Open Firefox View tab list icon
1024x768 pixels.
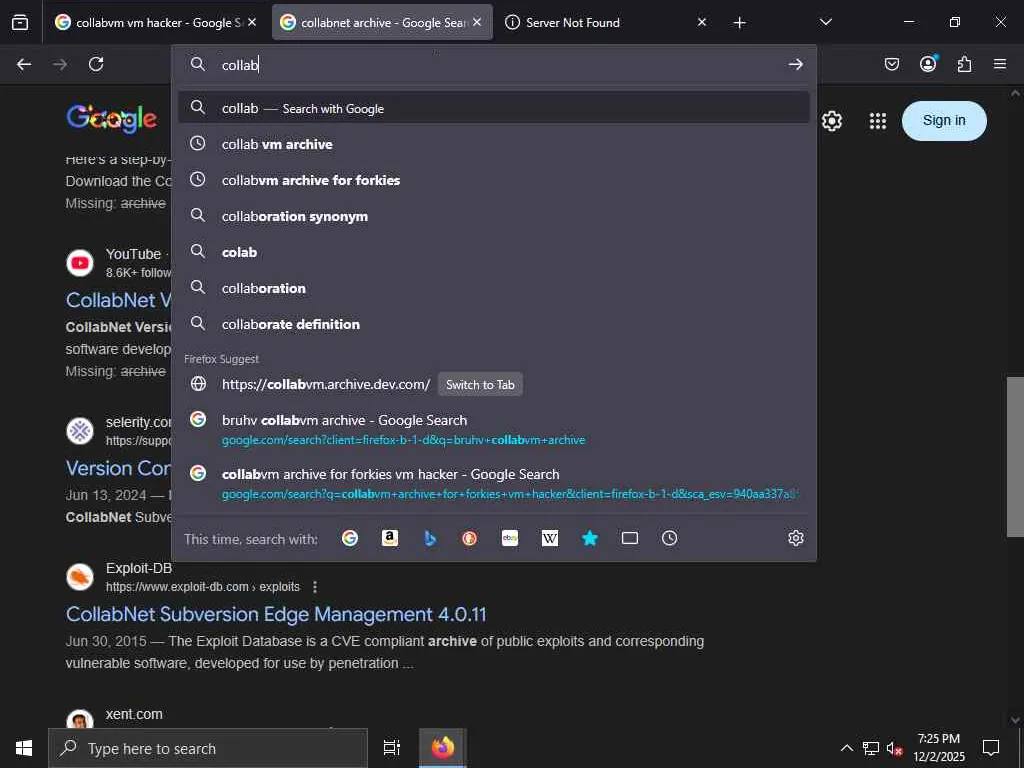pos(20,23)
